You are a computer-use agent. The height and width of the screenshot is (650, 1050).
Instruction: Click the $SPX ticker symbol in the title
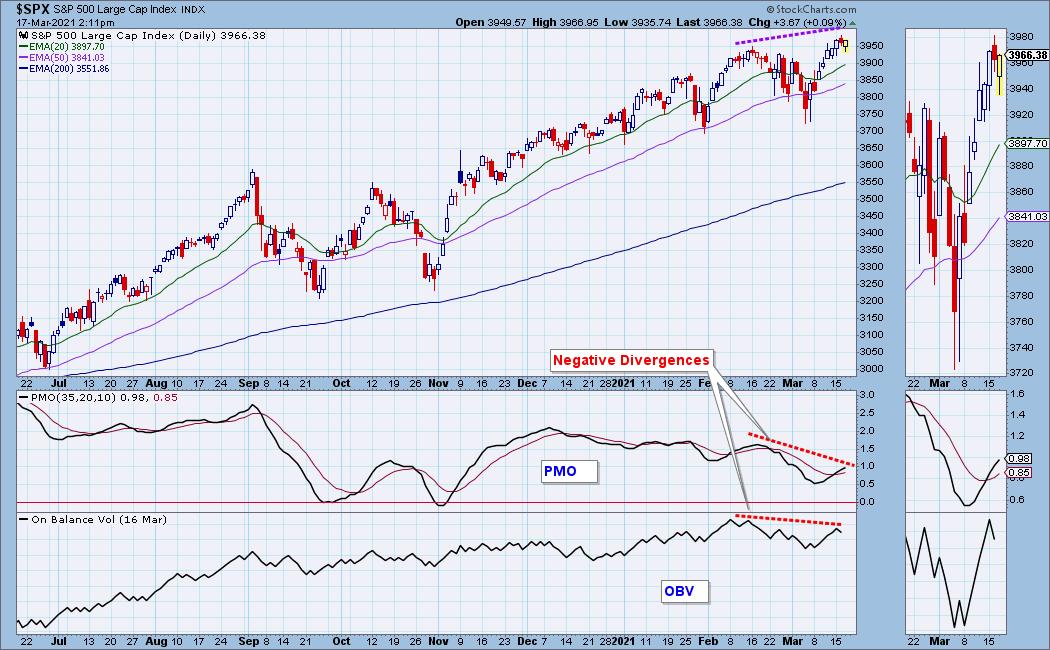click(x=33, y=9)
